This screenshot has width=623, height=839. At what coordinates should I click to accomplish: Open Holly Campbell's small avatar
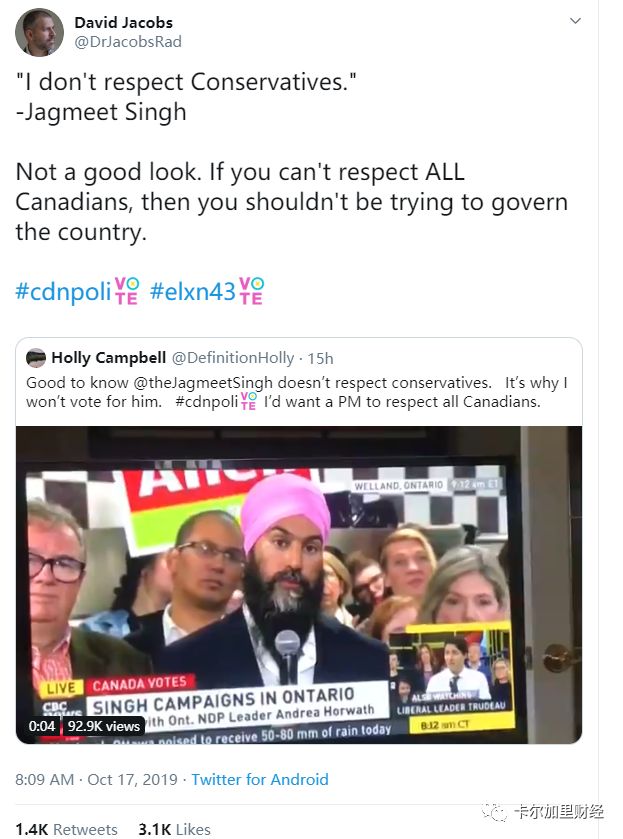[x=36, y=357]
